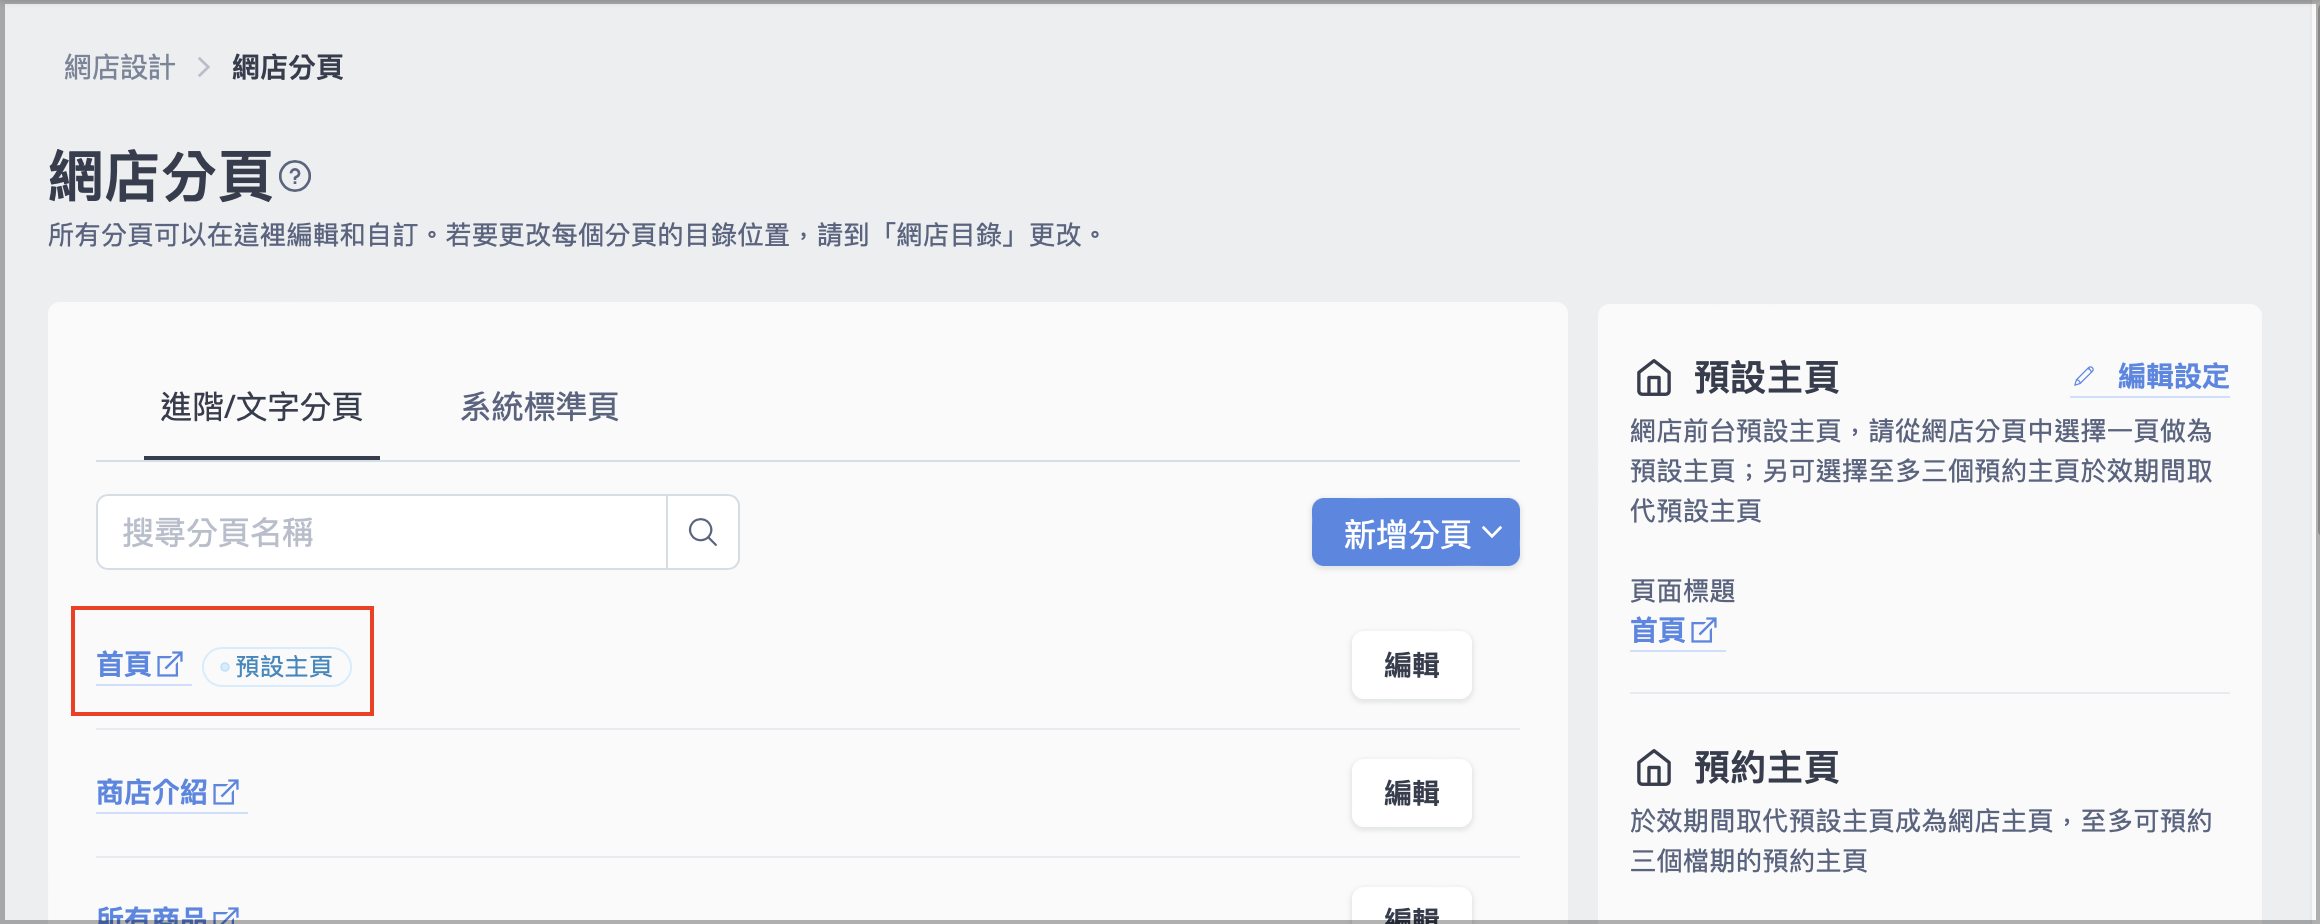
Task: Open external link icon next to 商店介紹
Action: (x=227, y=792)
